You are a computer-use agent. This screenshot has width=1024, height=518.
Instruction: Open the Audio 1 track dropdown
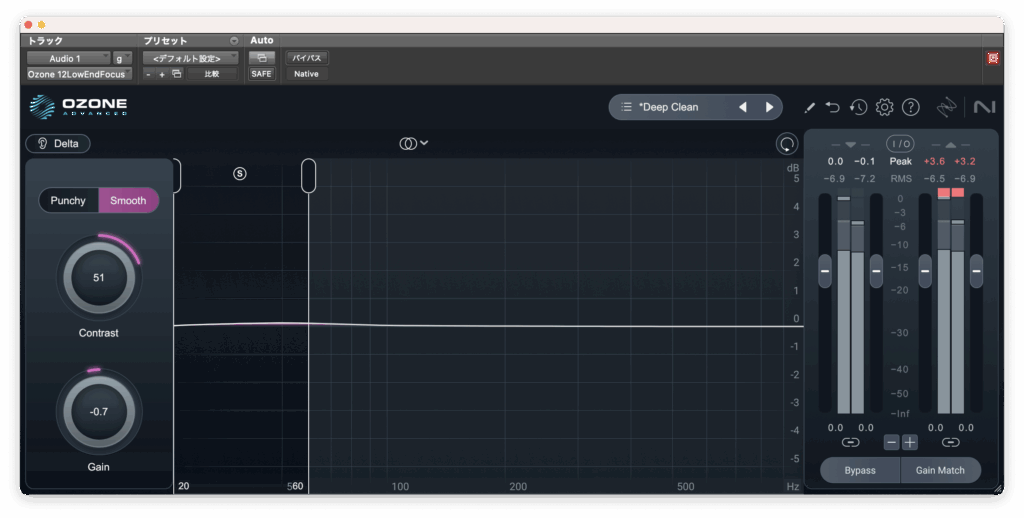click(68, 58)
